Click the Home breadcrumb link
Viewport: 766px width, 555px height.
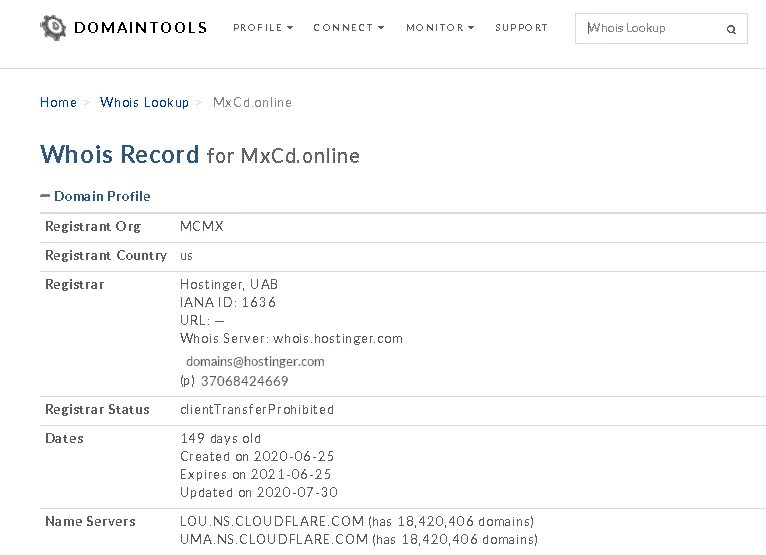[x=58, y=103]
